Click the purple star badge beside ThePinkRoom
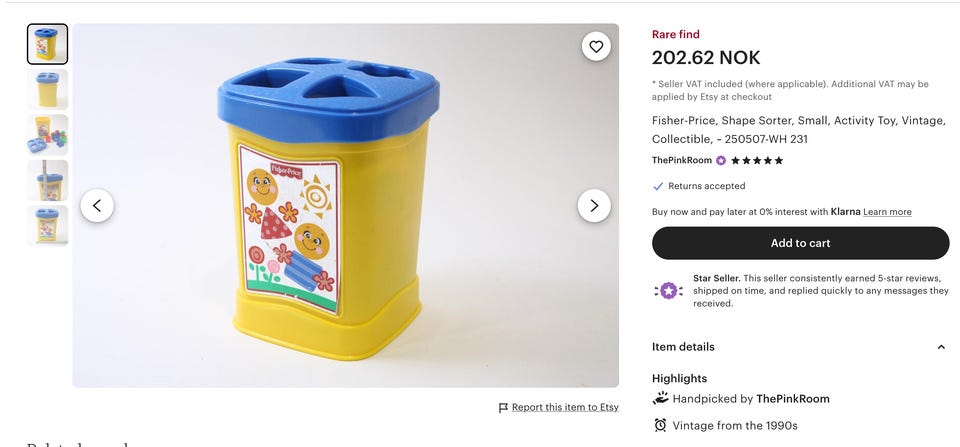960x447 pixels. click(x=721, y=160)
